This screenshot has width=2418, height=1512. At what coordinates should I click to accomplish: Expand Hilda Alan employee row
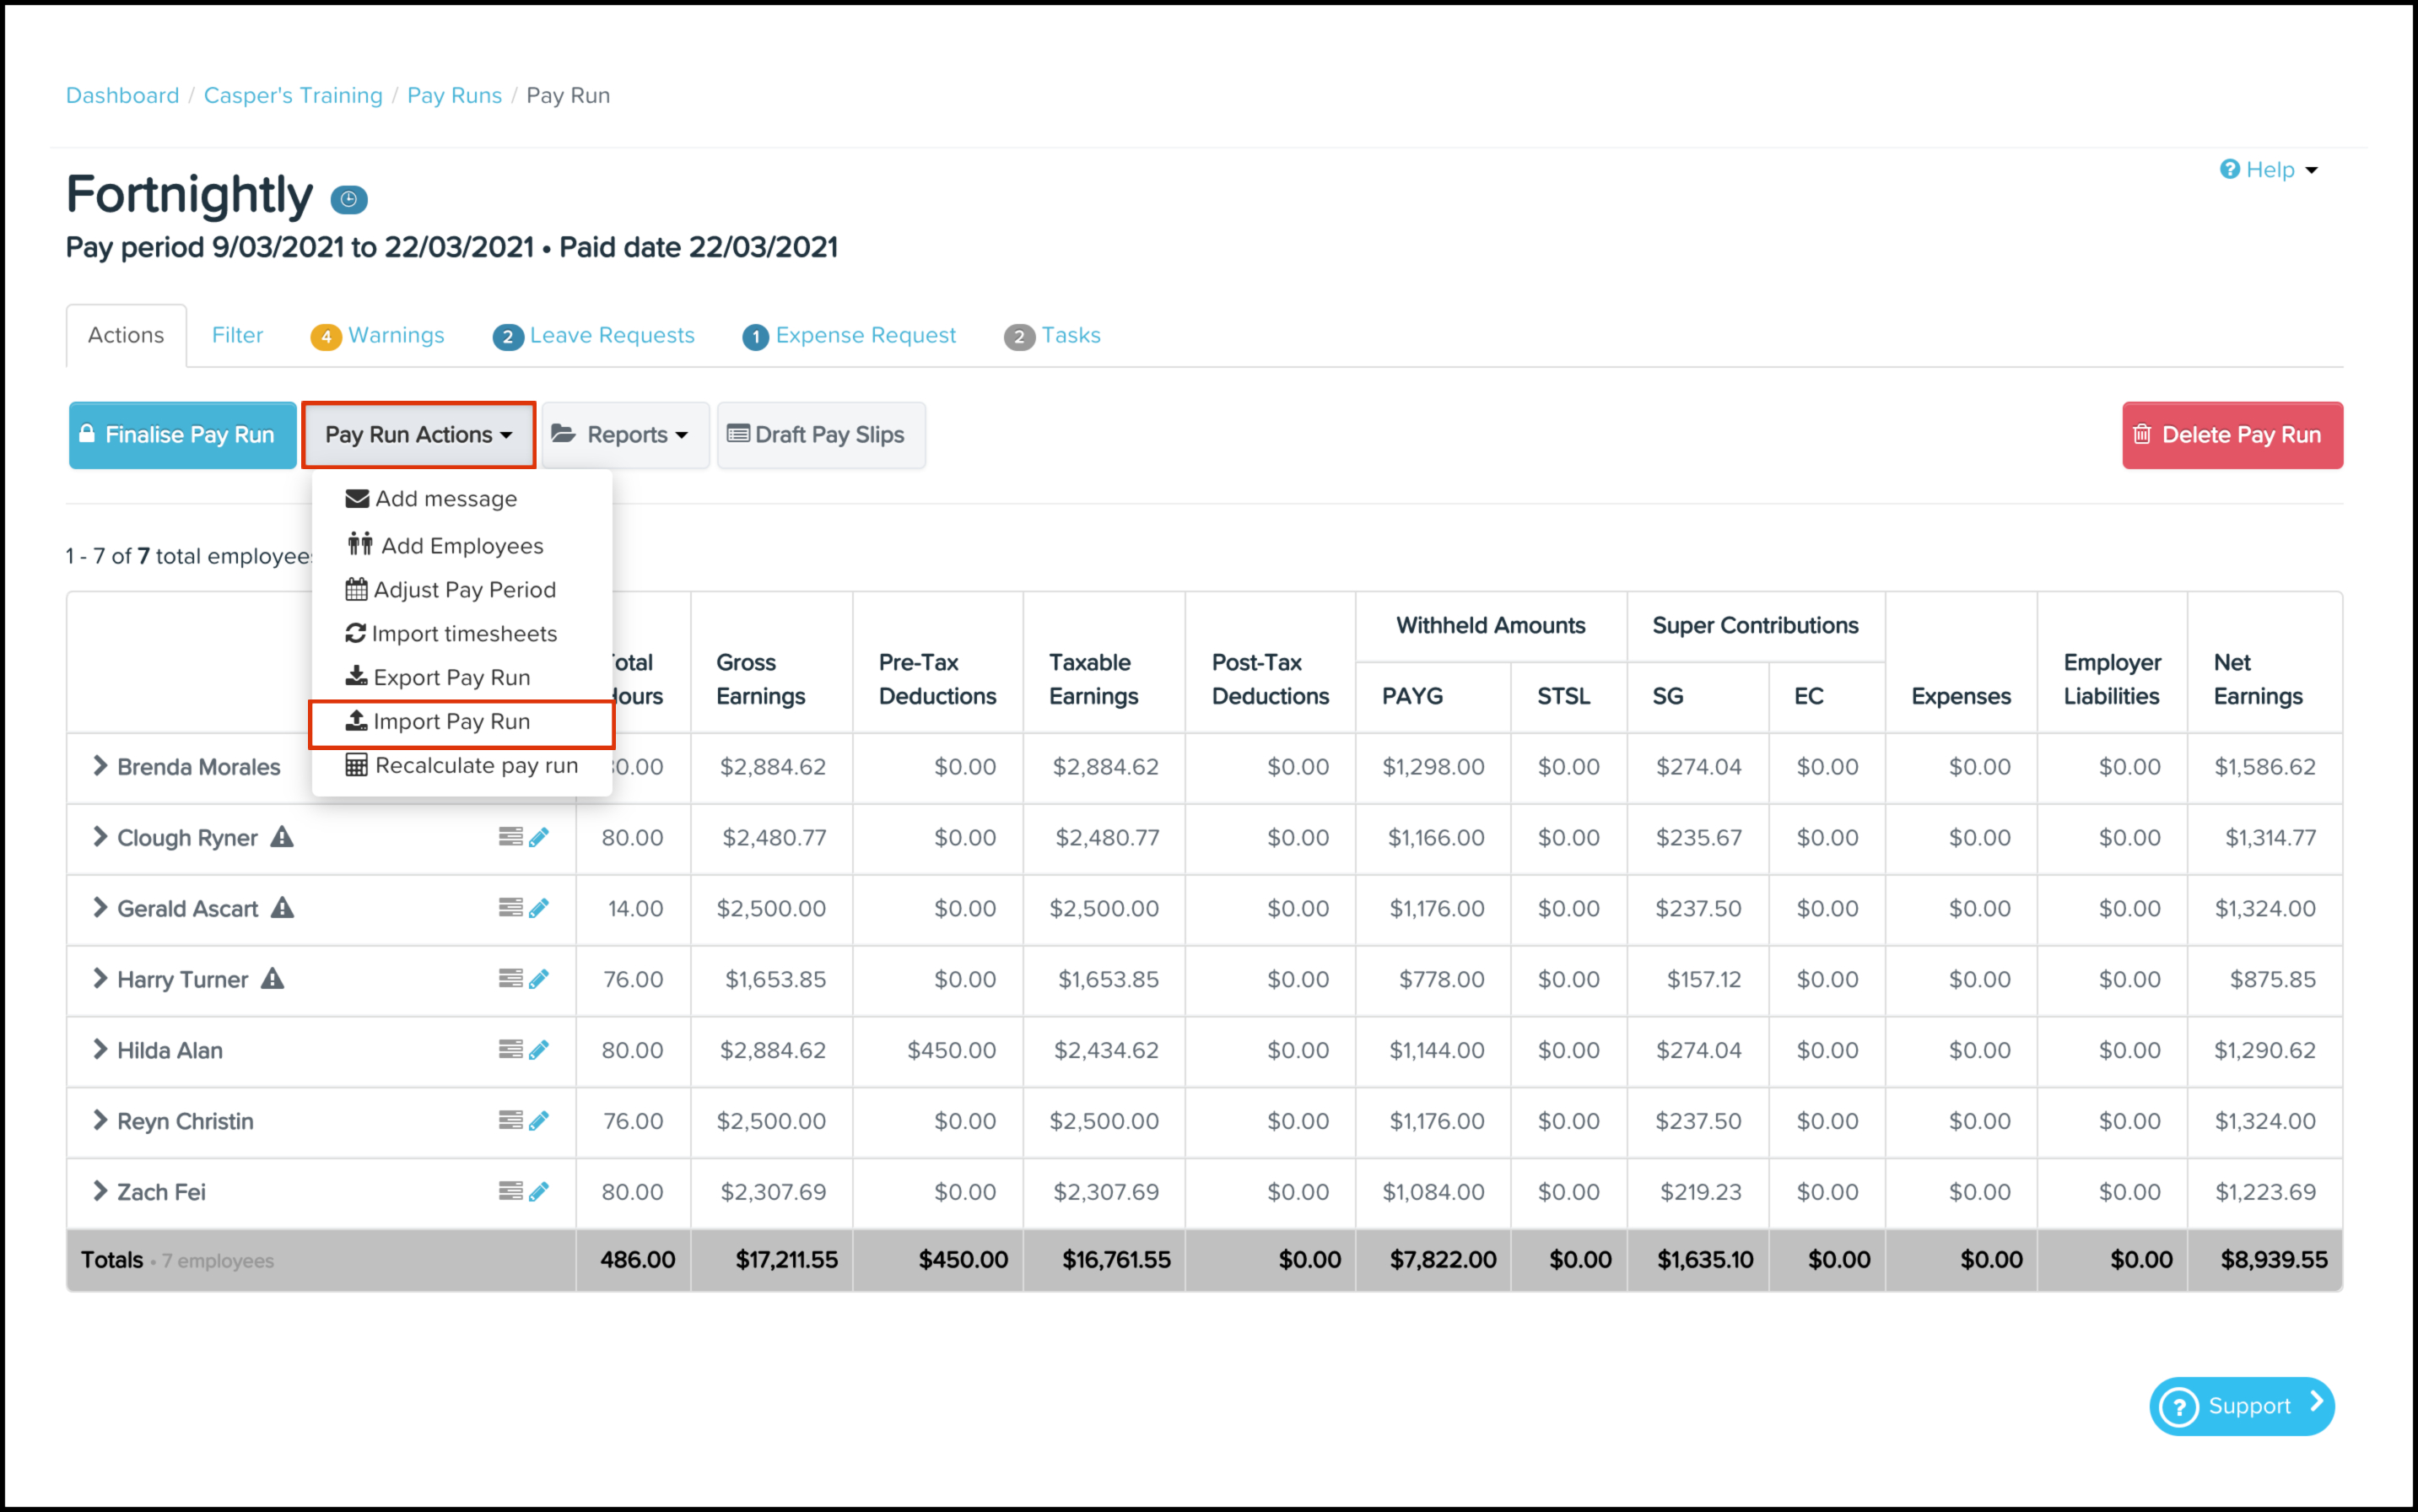click(x=100, y=1050)
